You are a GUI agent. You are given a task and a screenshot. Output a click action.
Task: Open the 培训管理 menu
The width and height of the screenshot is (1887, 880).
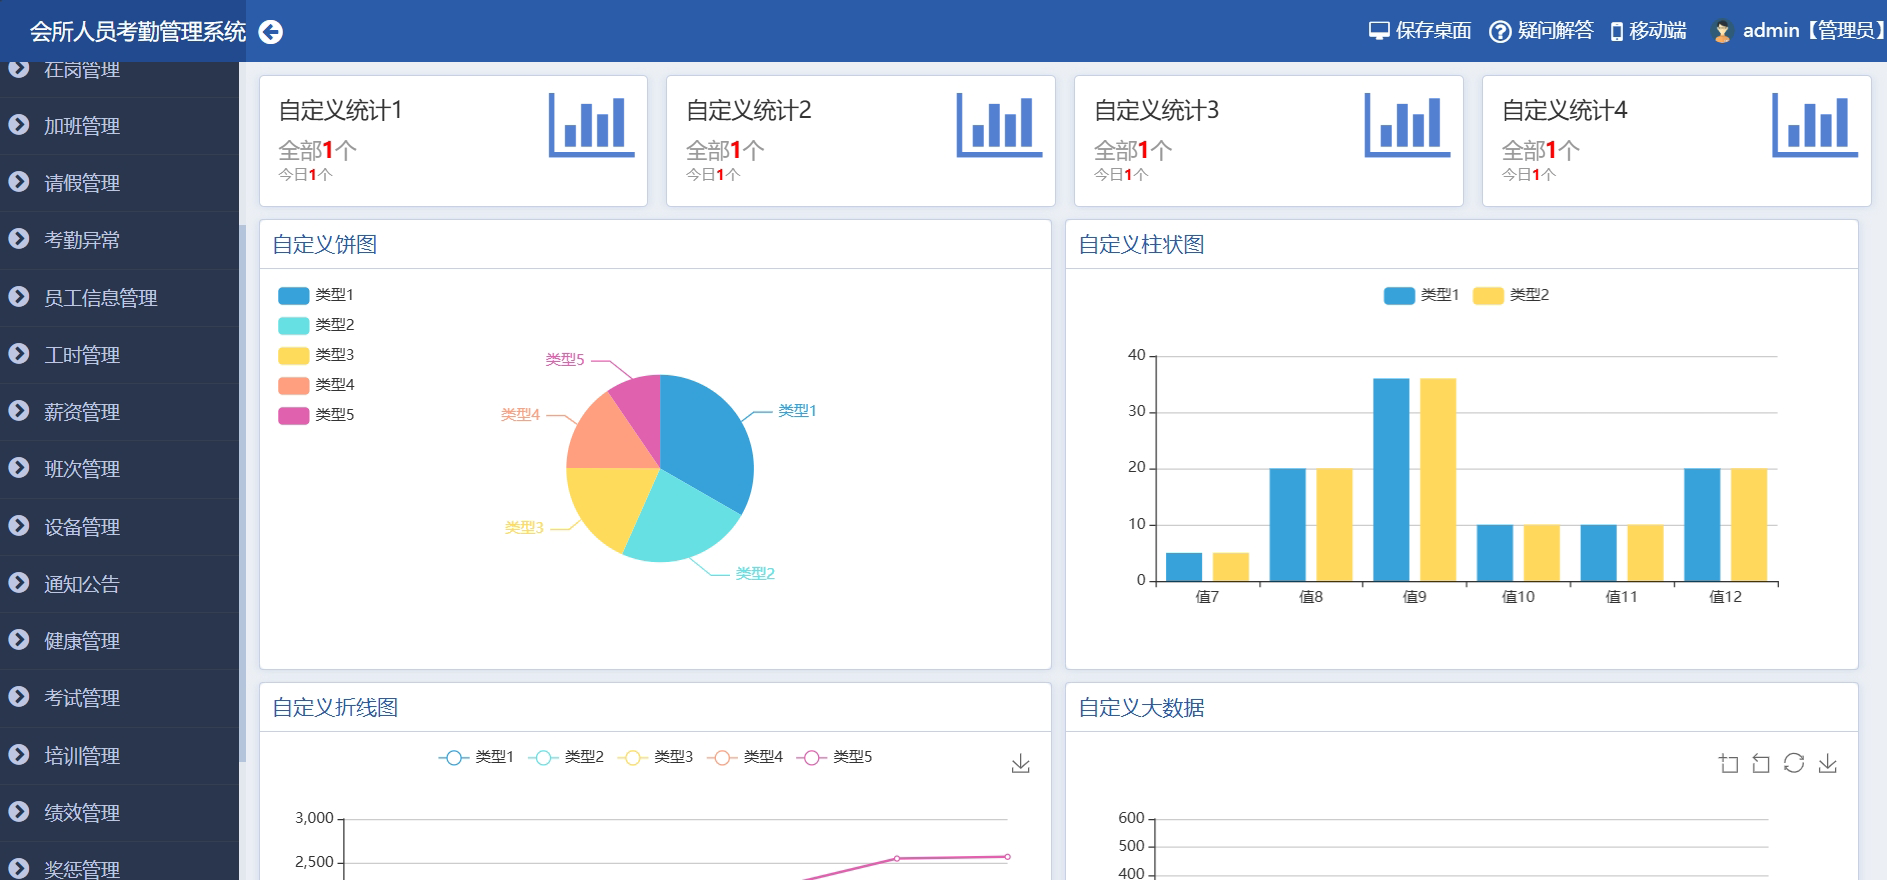coord(119,756)
